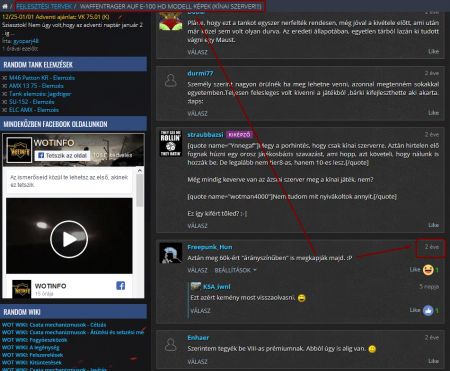Click the 2 éve timestamp on Freepunk_Hun comment
Viewport: 450px width, 371px height.
point(432,247)
